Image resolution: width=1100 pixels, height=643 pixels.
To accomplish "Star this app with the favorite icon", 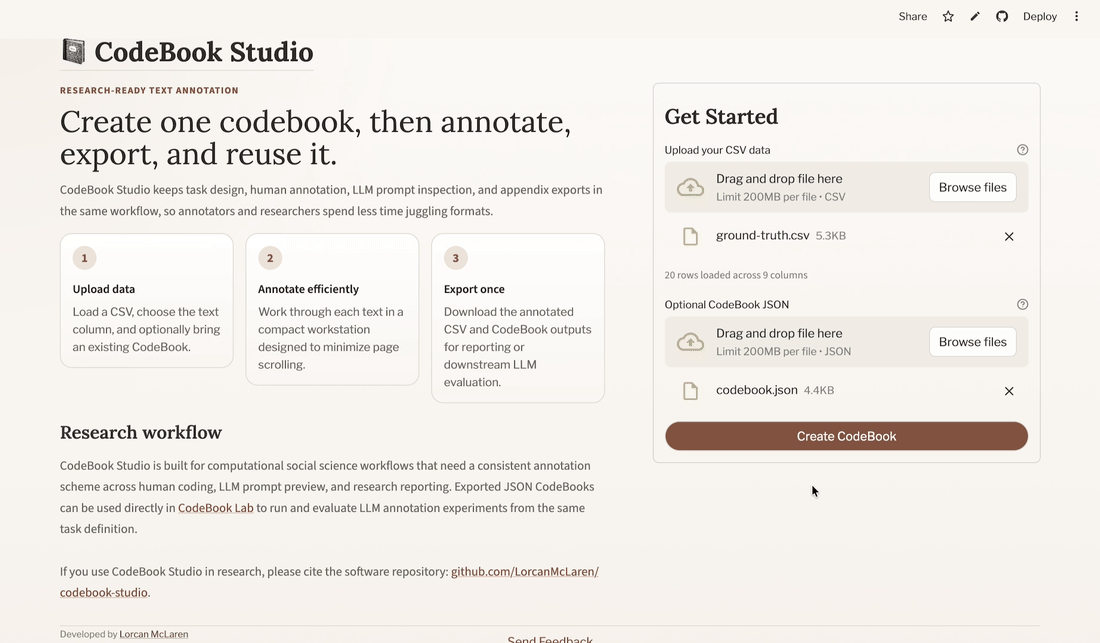I will click(x=948, y=16).
